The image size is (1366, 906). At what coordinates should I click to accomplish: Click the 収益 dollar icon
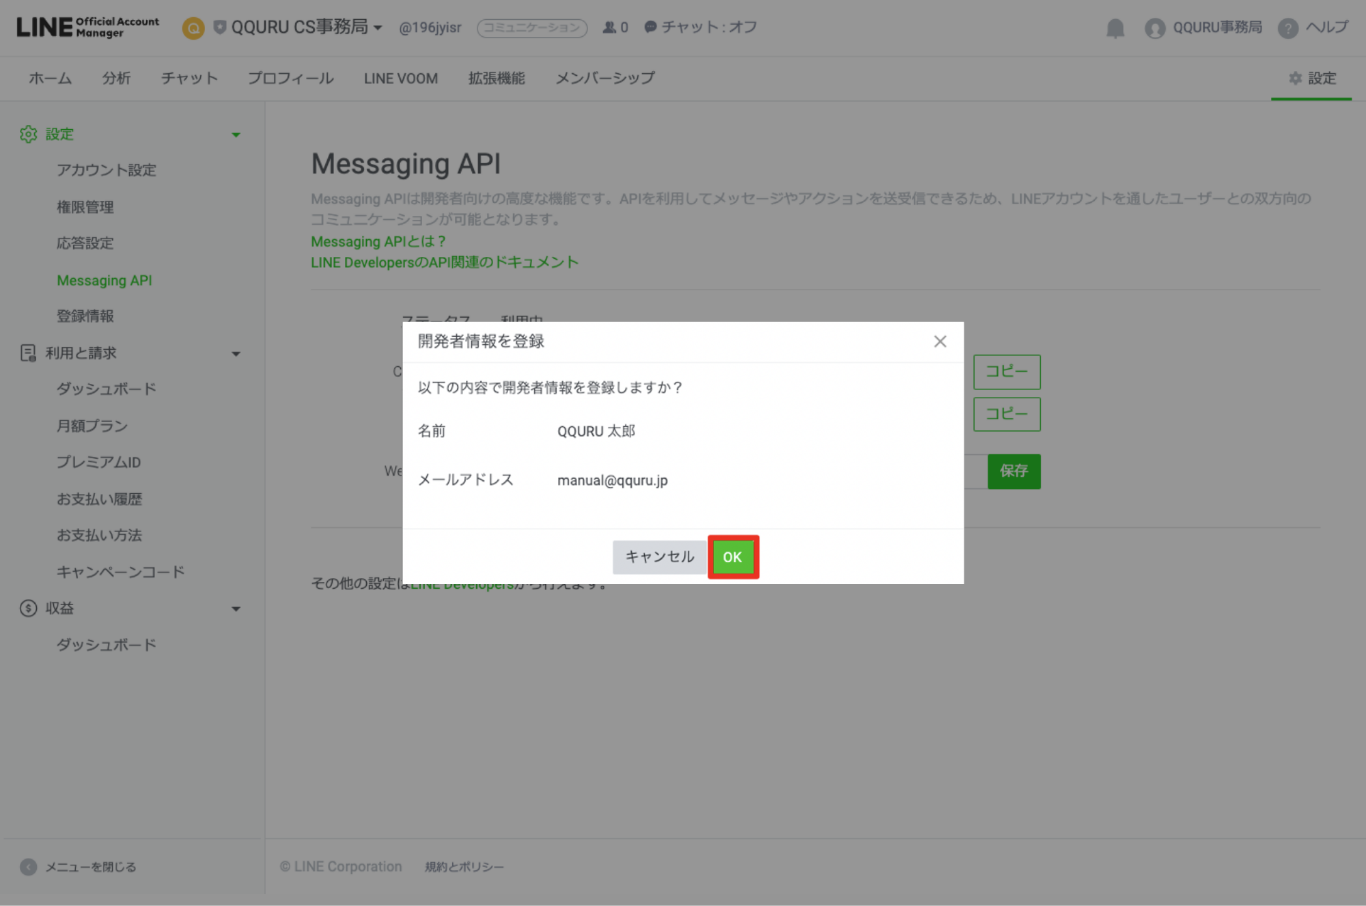coord(28,608)
